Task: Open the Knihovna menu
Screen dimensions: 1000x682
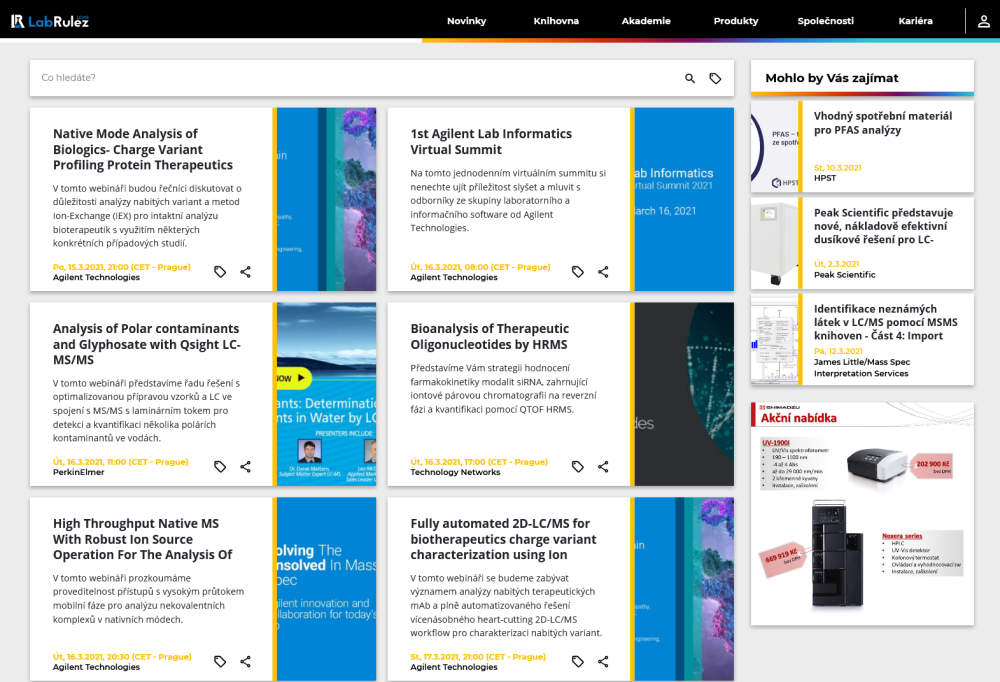Action: pyautogui.click(x=556, y=21)
